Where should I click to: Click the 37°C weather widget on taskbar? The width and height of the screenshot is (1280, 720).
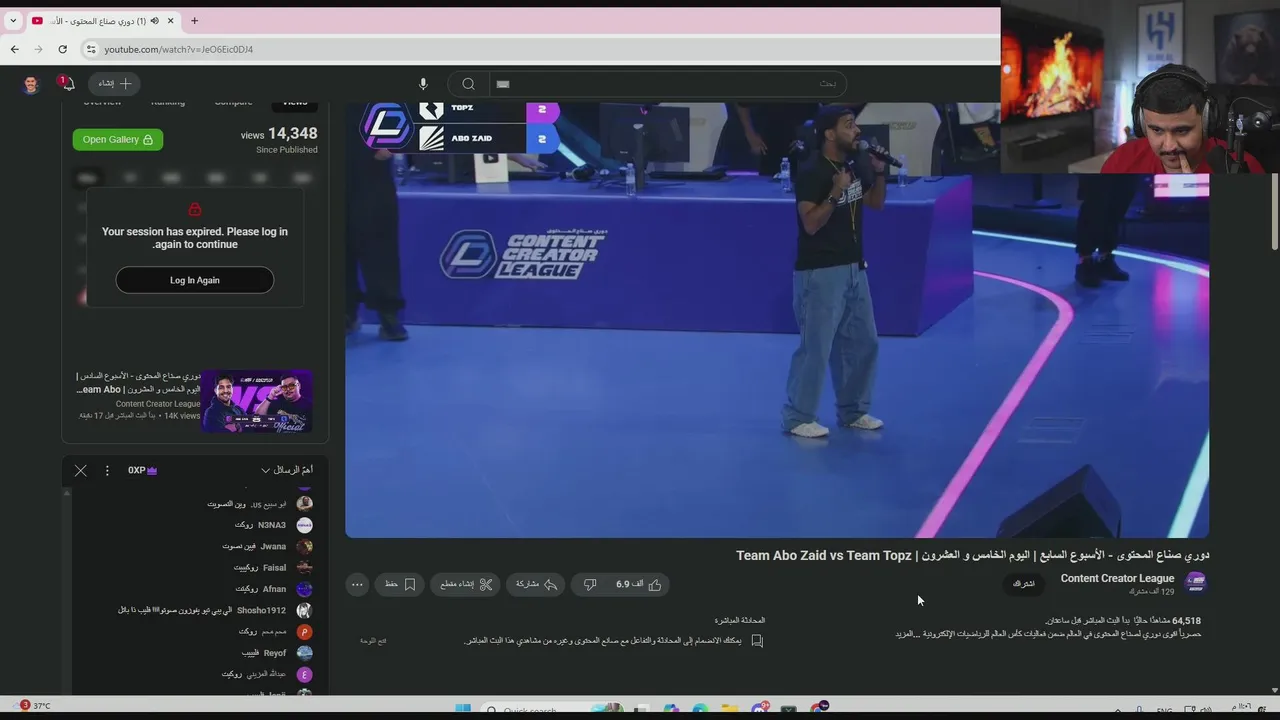[35, 705]
